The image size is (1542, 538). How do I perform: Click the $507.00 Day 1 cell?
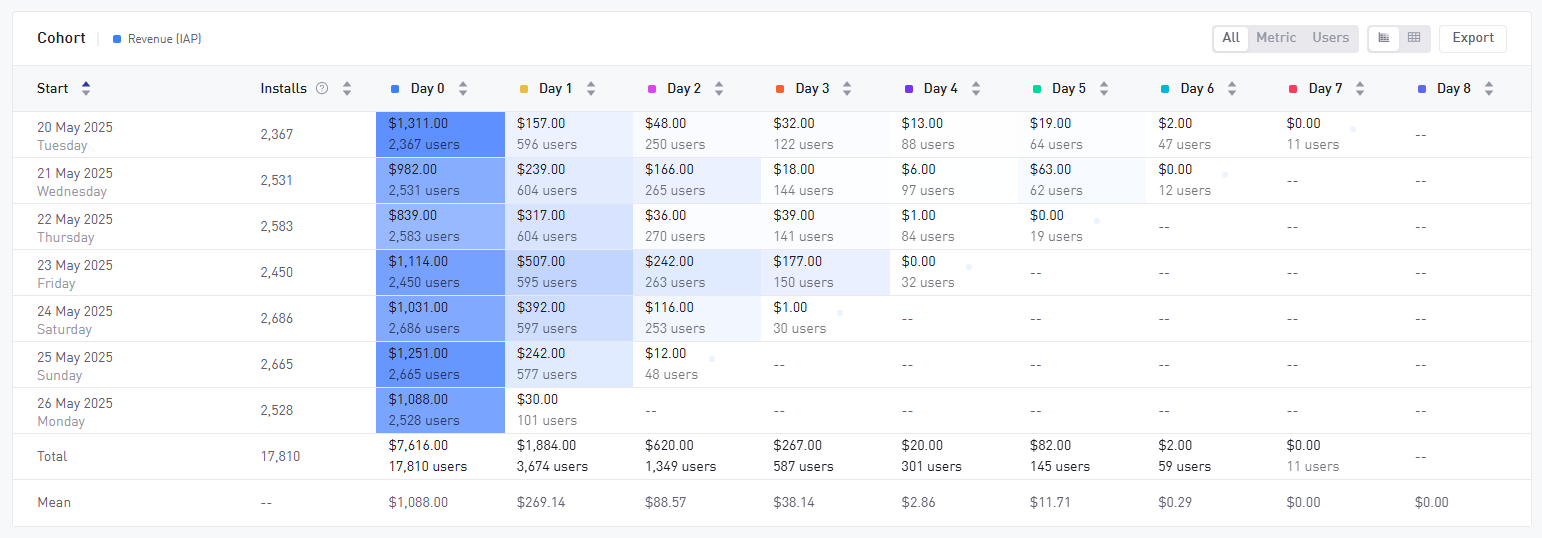569,272
